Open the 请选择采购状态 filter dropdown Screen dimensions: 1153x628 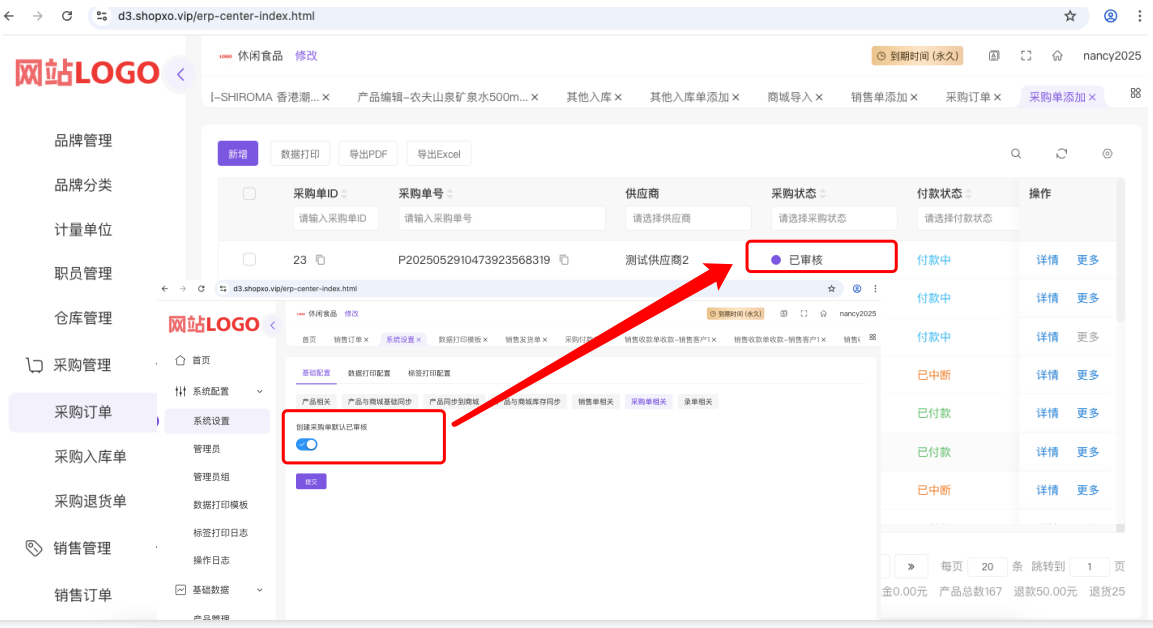click(x=834, y=218)
